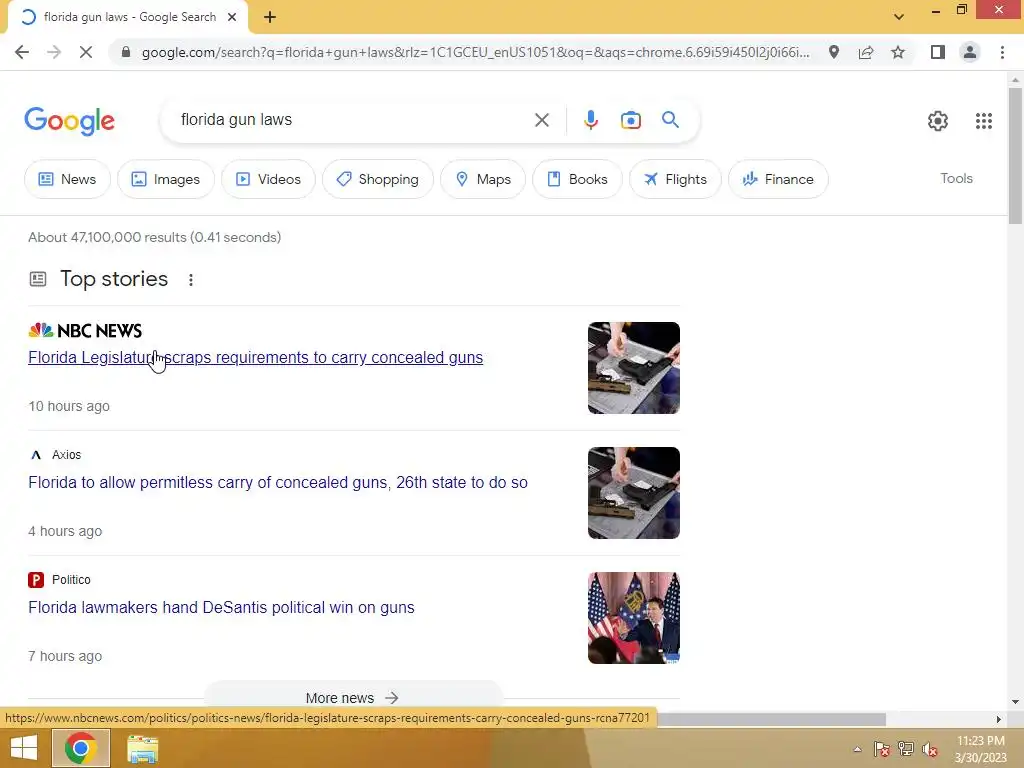Viewport: 1024px width, 768px height.
Task: Click the browser back arrow
Action: (x=22, y=52)
